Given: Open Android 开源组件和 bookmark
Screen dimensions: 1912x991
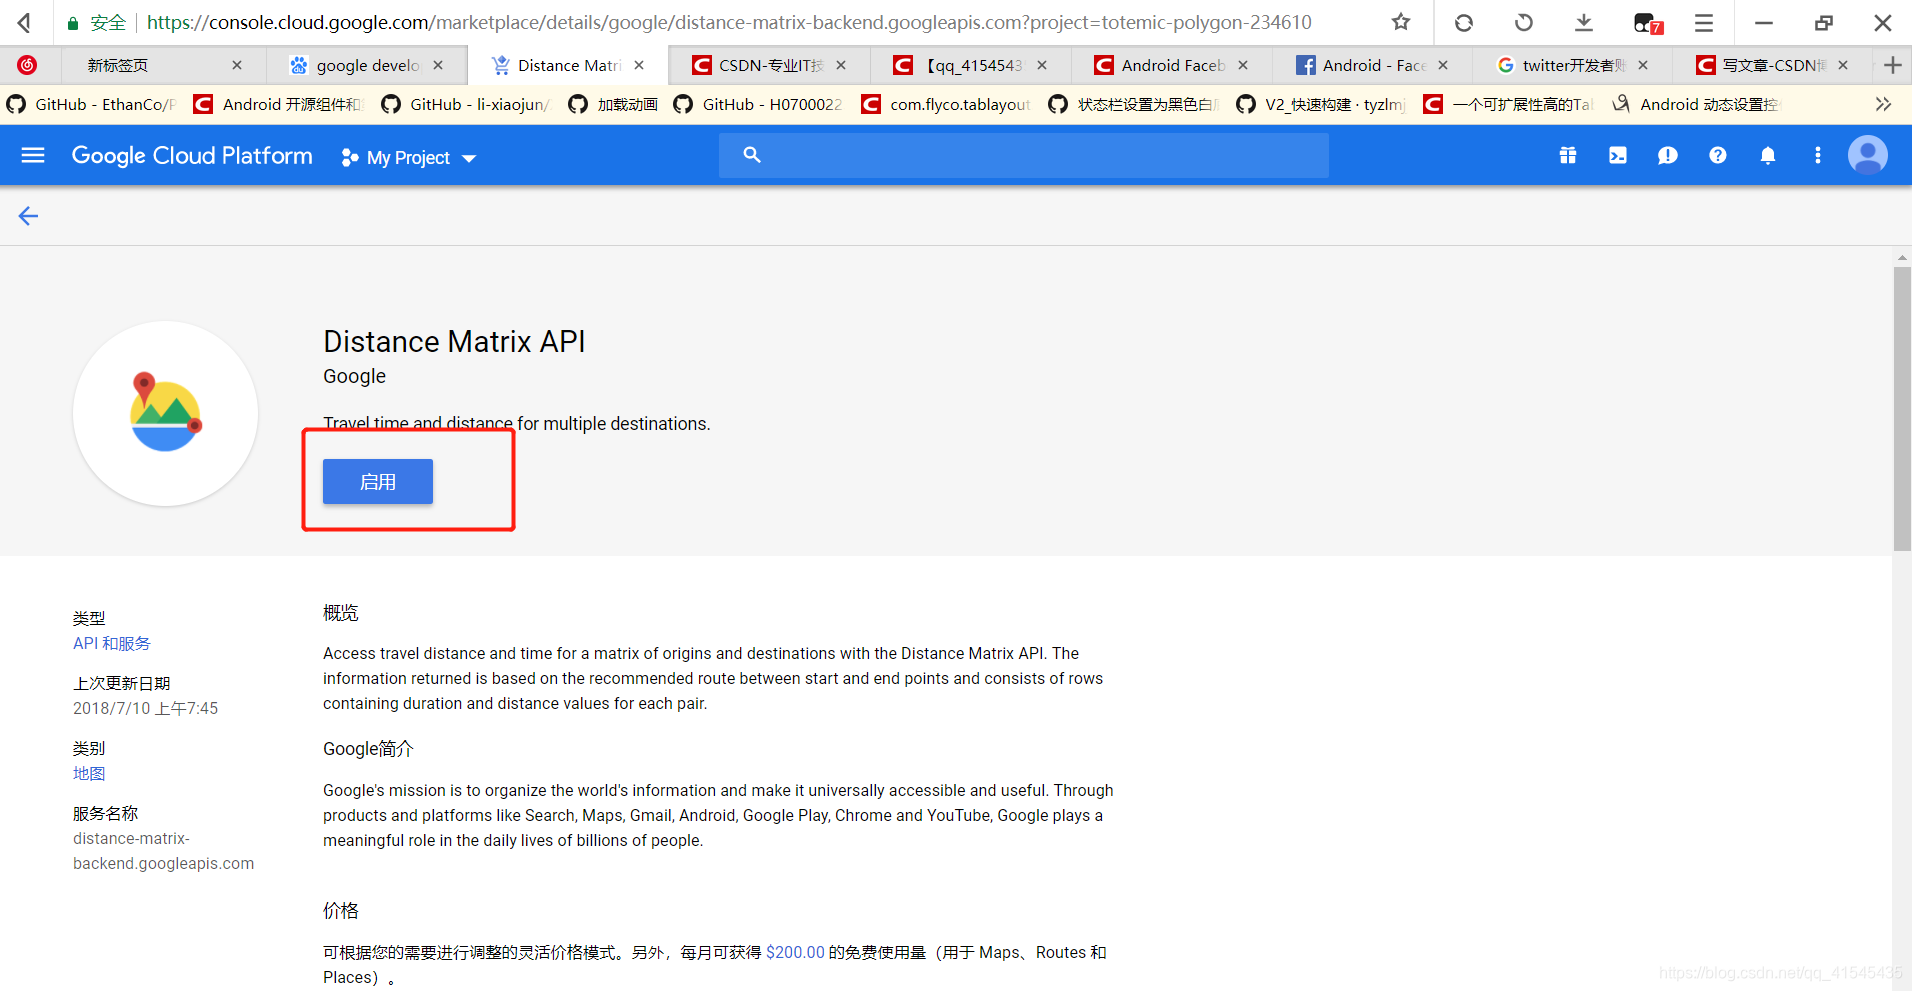Looking at the screenshot, I should pyautogui.click(x=277, y=104).
